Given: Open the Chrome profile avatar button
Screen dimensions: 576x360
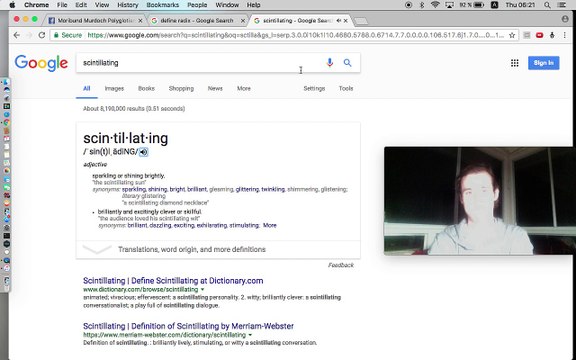Looking at the screenshot, I should coord(565,19).
